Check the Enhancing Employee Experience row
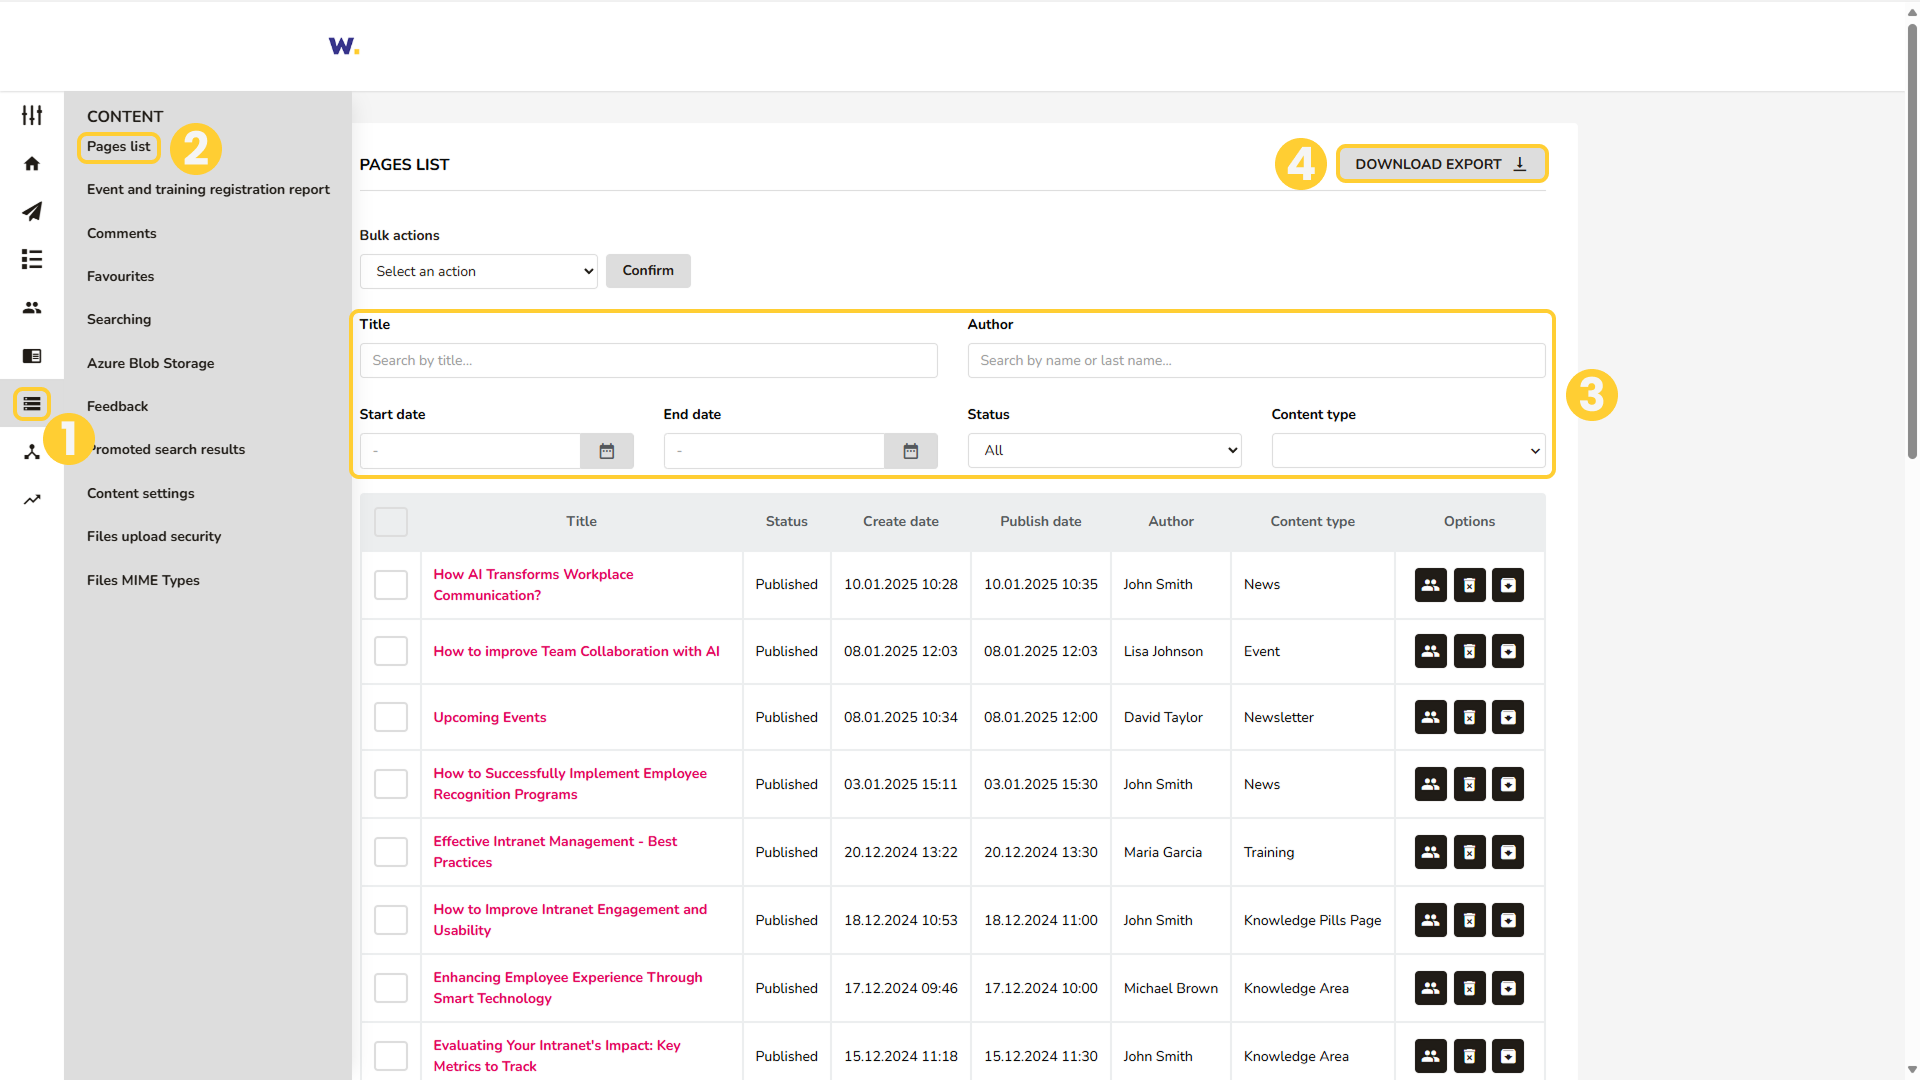Screen dimensions: 1920x1080 391,988
